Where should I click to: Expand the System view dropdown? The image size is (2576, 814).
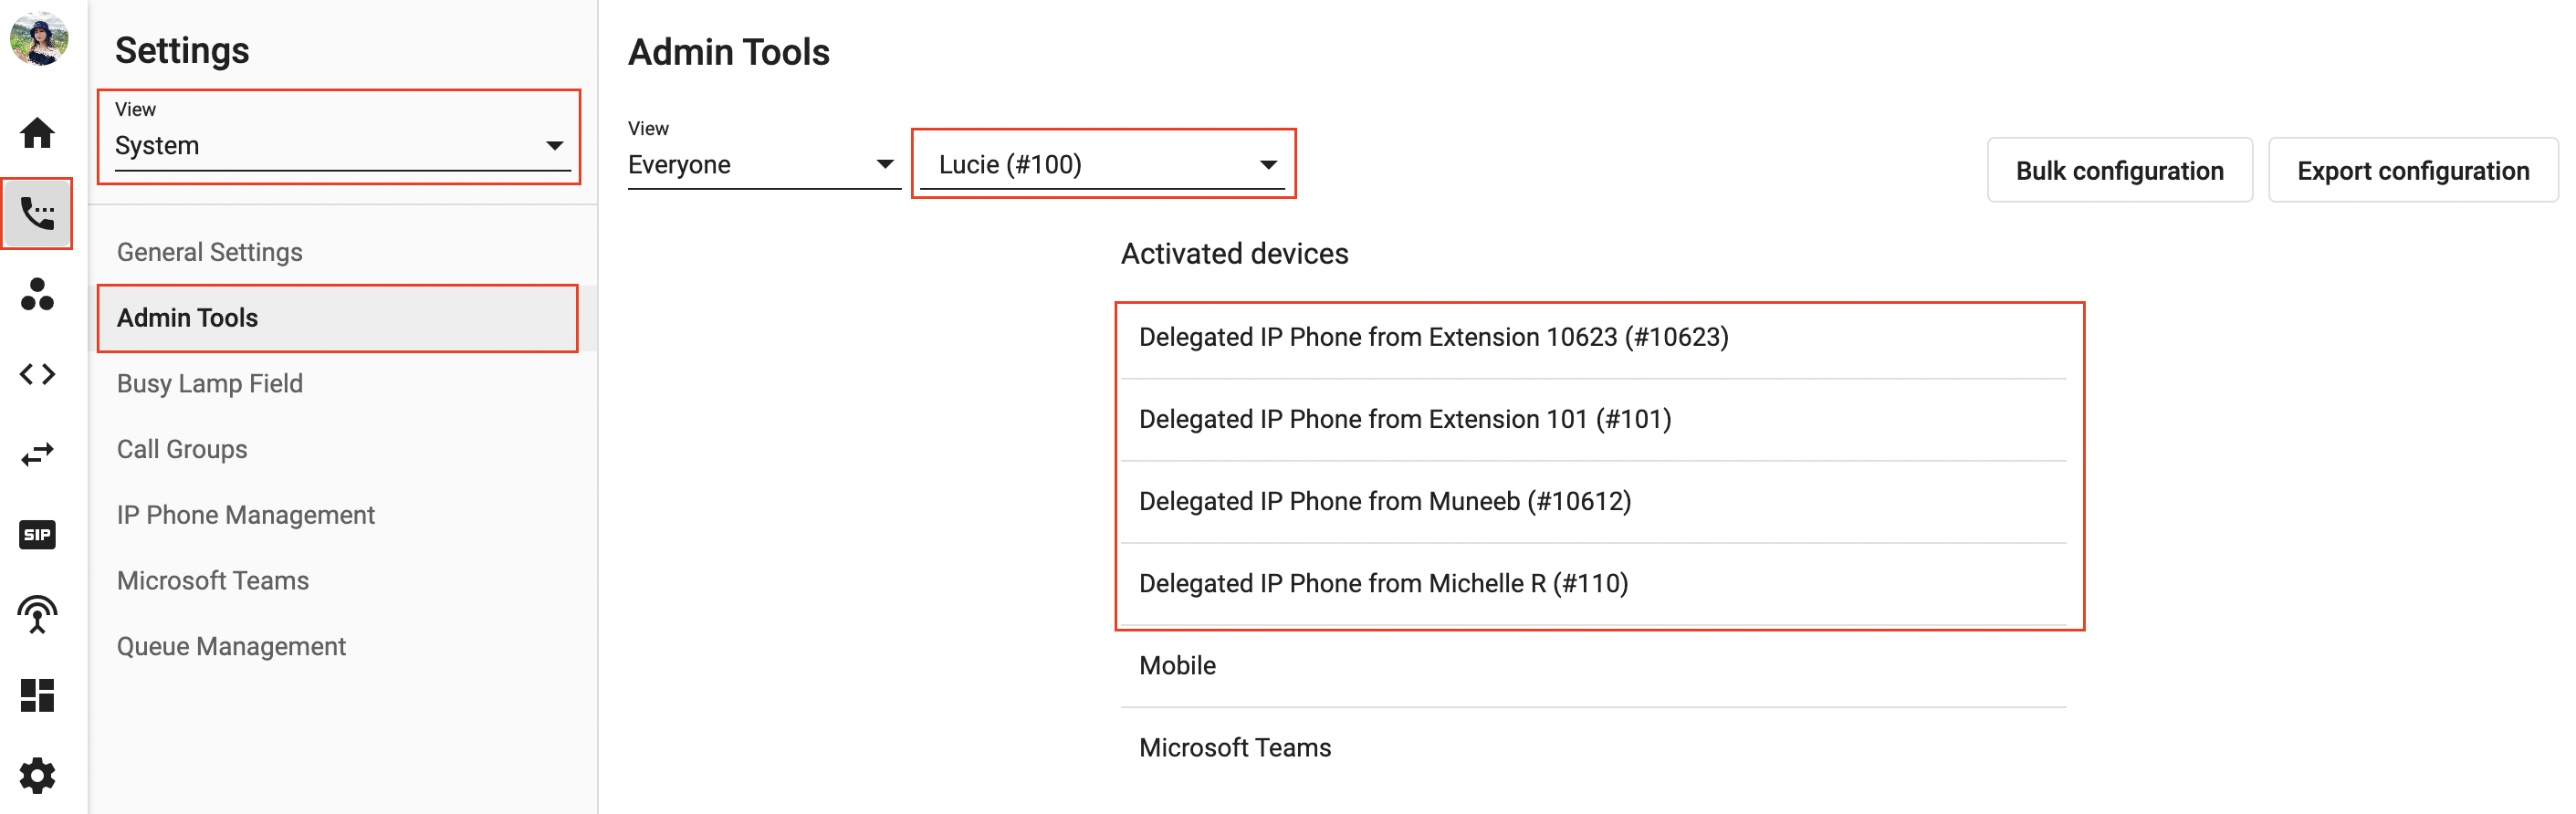pyautogui.click(x=341, y=146)
